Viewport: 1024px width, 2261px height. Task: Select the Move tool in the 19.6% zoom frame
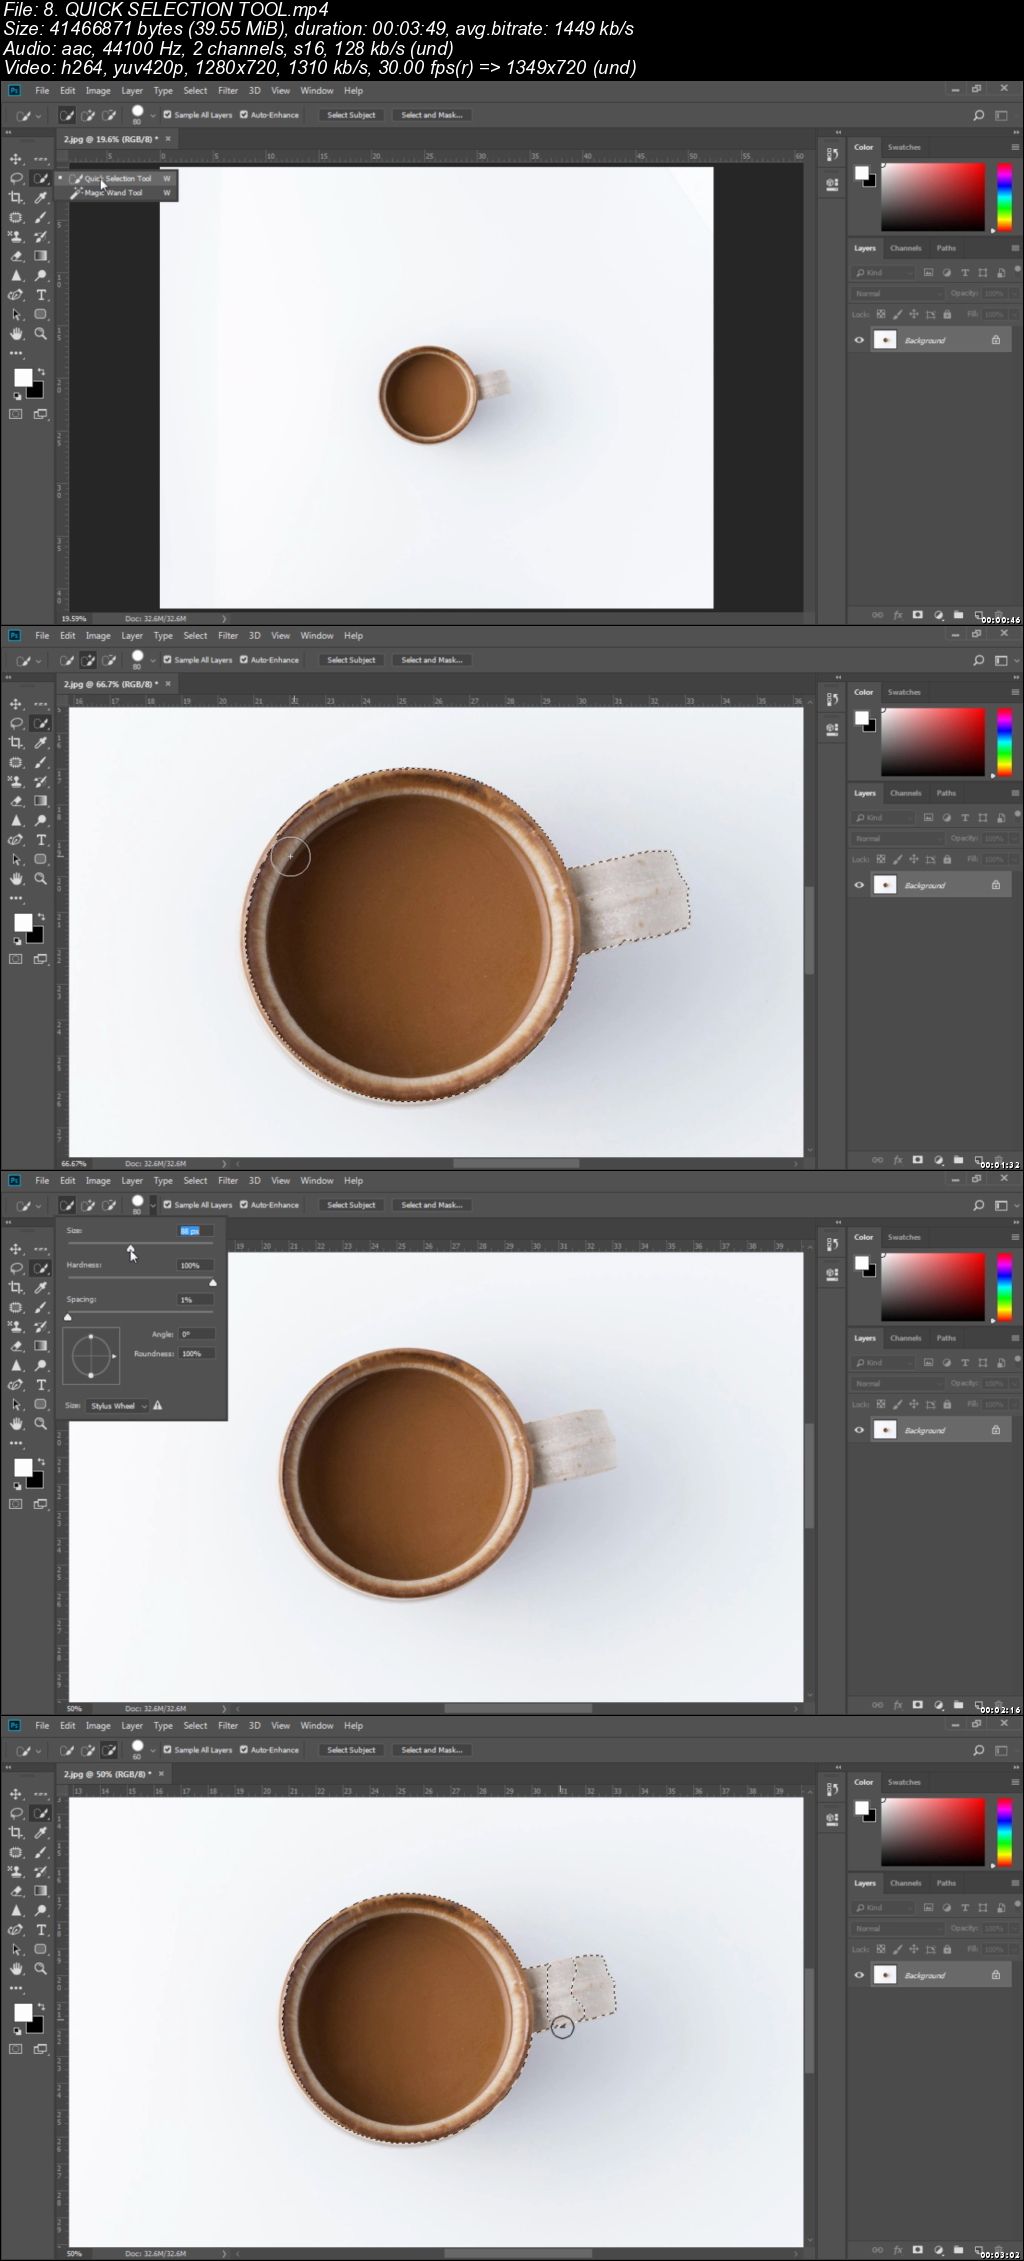[16, 159]
